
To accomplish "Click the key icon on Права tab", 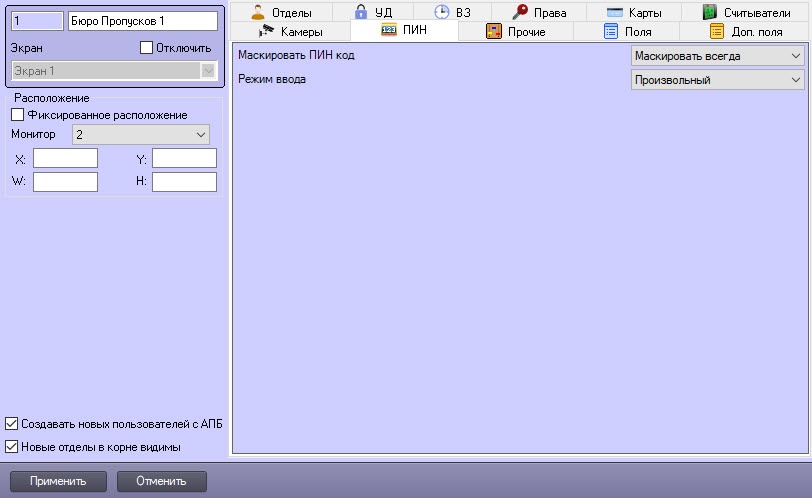I will tap(520, 13).
